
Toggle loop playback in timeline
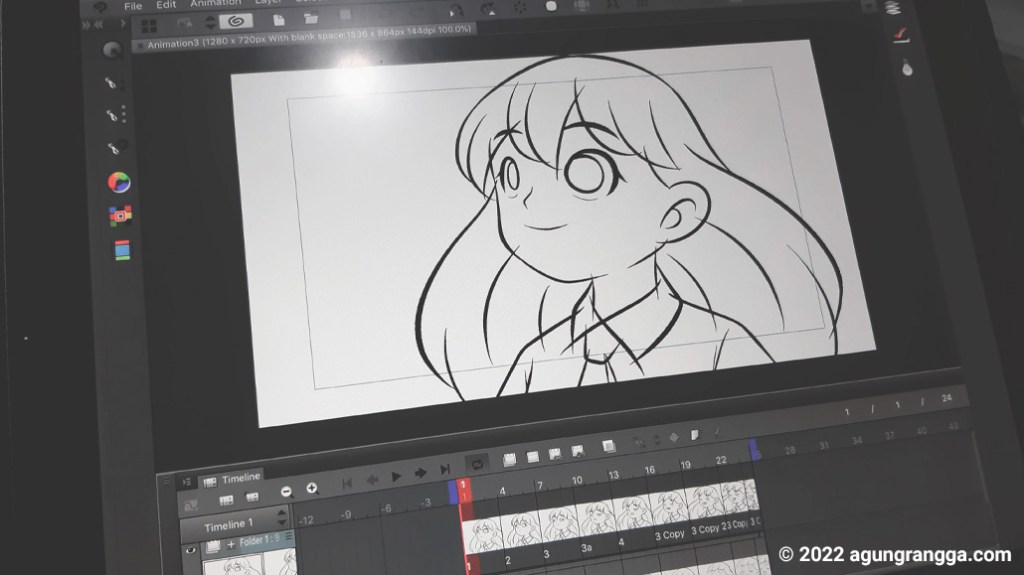tap(478, 463)
